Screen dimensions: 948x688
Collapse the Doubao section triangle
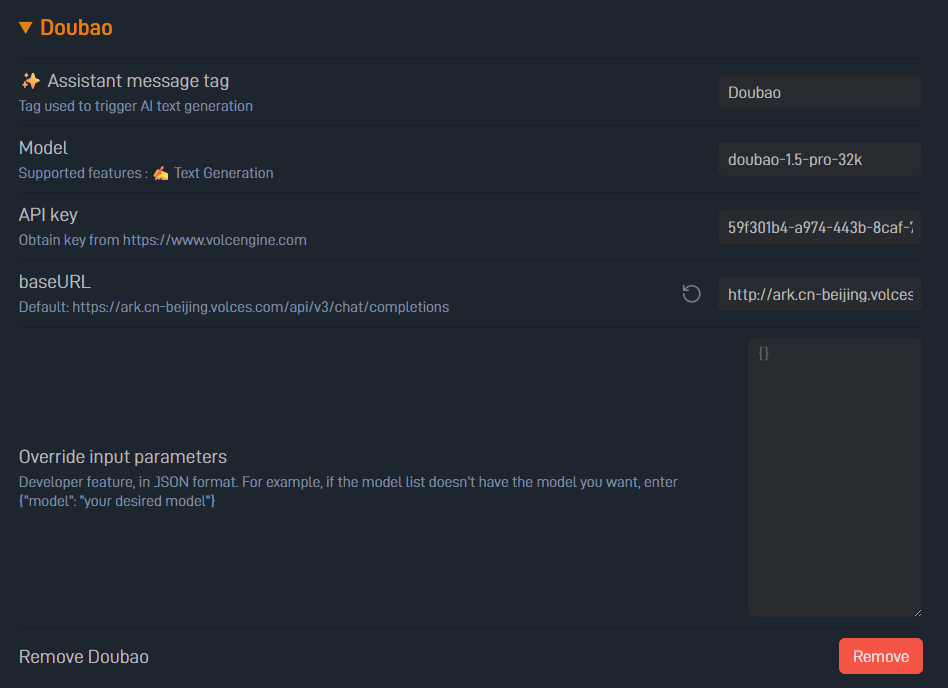pos(26,28)
